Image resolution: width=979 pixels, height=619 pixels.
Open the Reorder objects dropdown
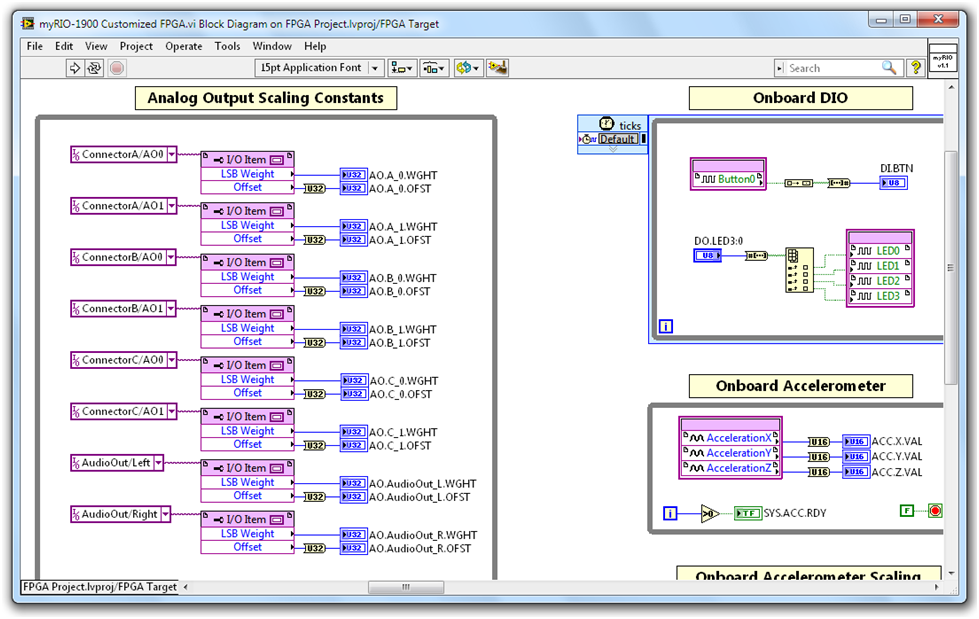[467, 68]
